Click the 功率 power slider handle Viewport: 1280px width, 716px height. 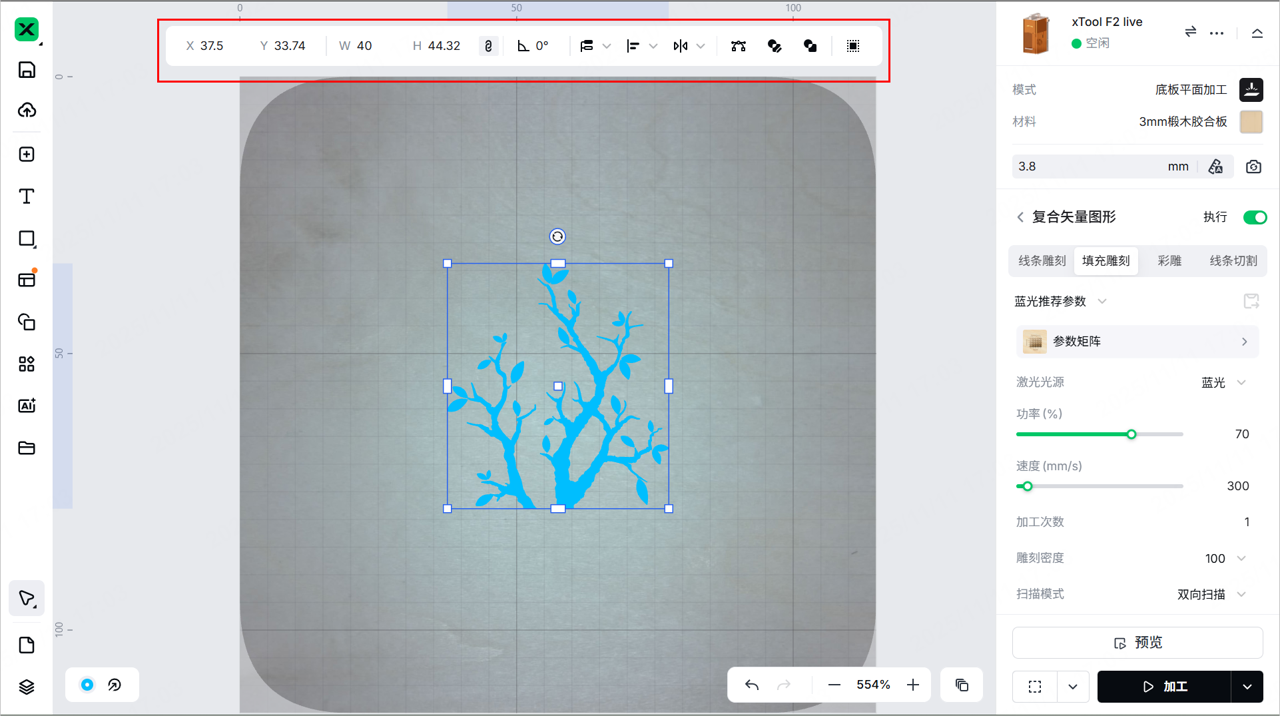[x=1131, y=434]
